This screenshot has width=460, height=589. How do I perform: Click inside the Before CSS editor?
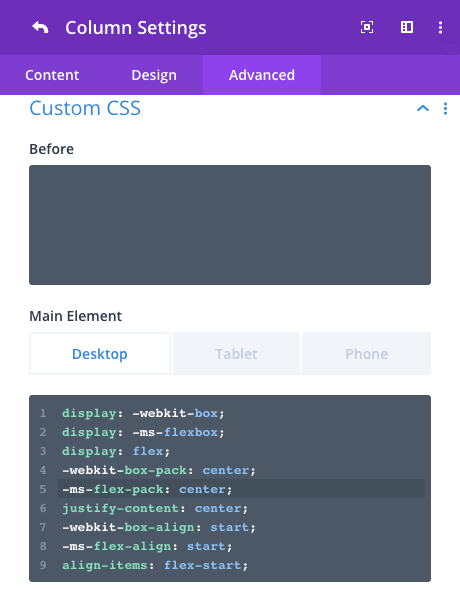point(230,225)
